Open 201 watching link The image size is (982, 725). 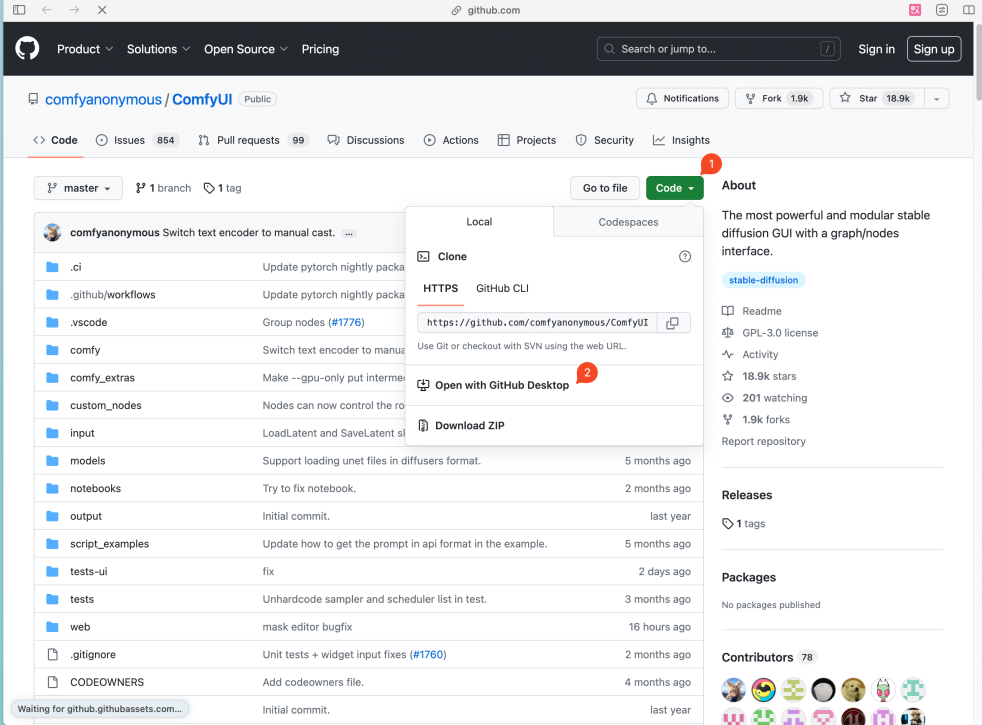pos(765,398)
